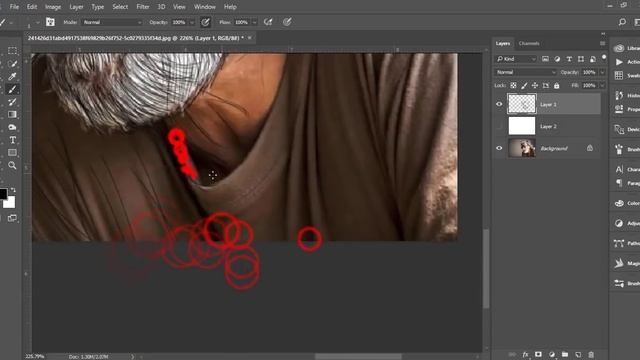Add a layer style with fx icon
The height and width of the screenshot is (360, 640).
pos(525,354)
